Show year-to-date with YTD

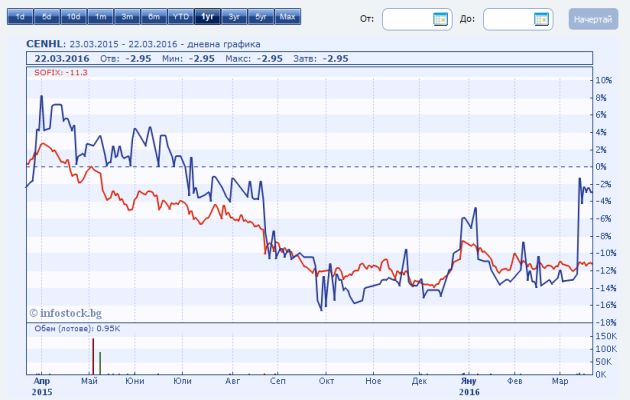coord(181,17)
